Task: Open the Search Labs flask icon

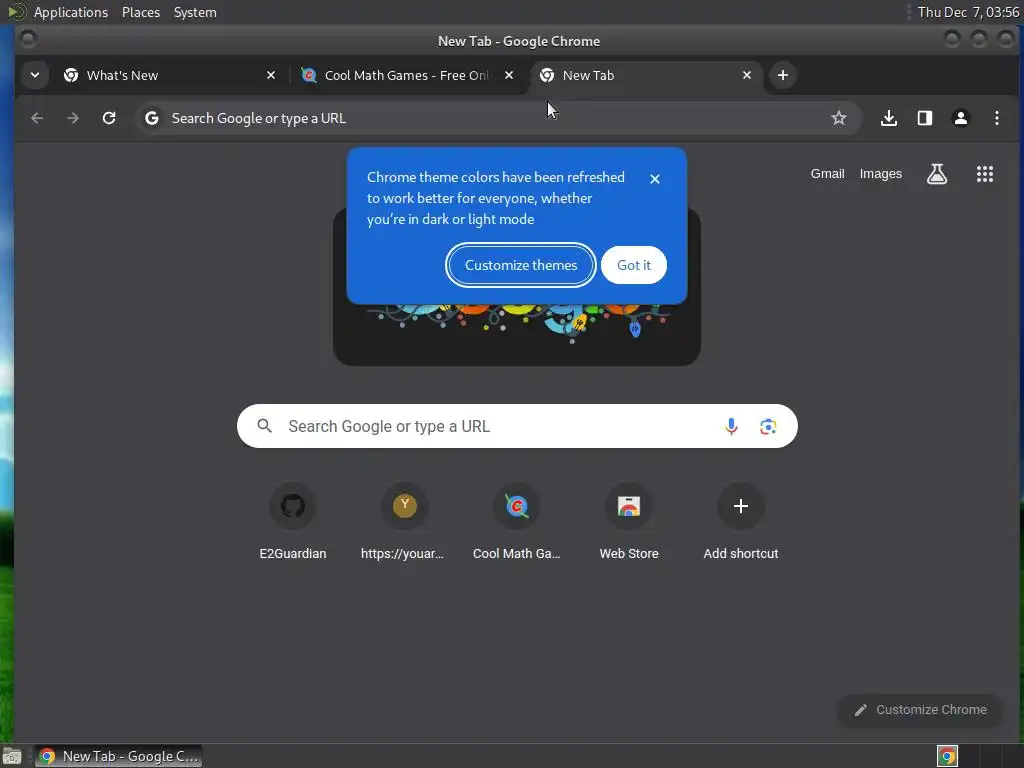Action: (937, 174)
